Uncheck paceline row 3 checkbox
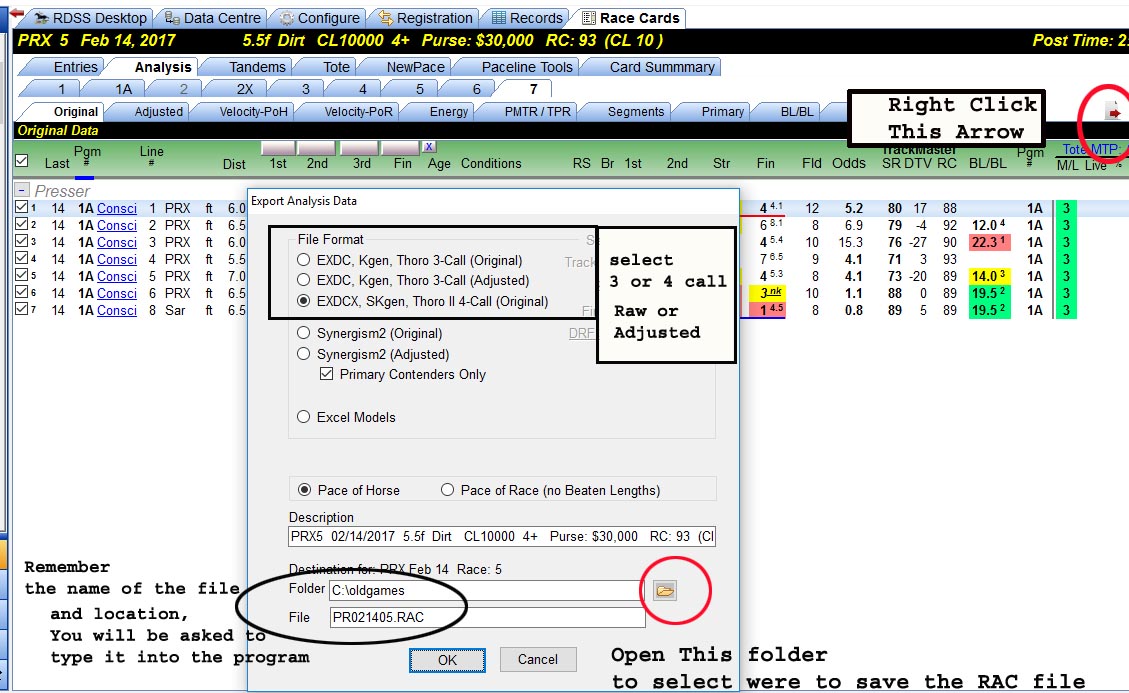 (22, 241)
